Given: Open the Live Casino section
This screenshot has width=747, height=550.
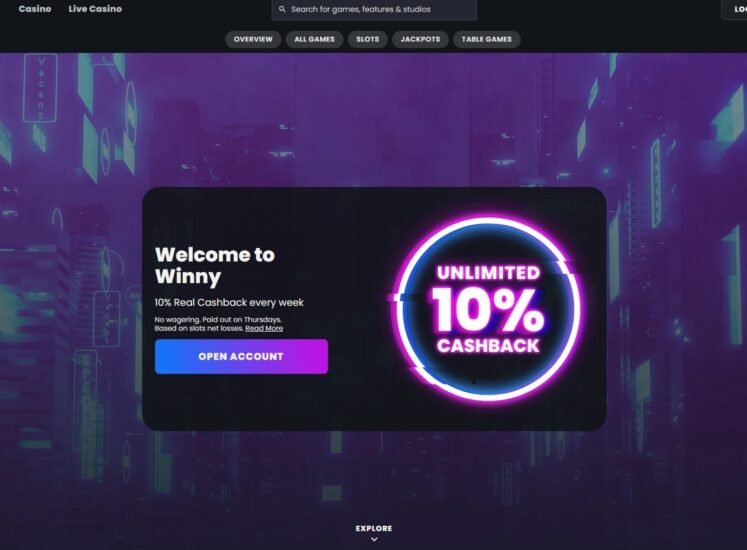Looking at the screenshot, I should 95,9.
